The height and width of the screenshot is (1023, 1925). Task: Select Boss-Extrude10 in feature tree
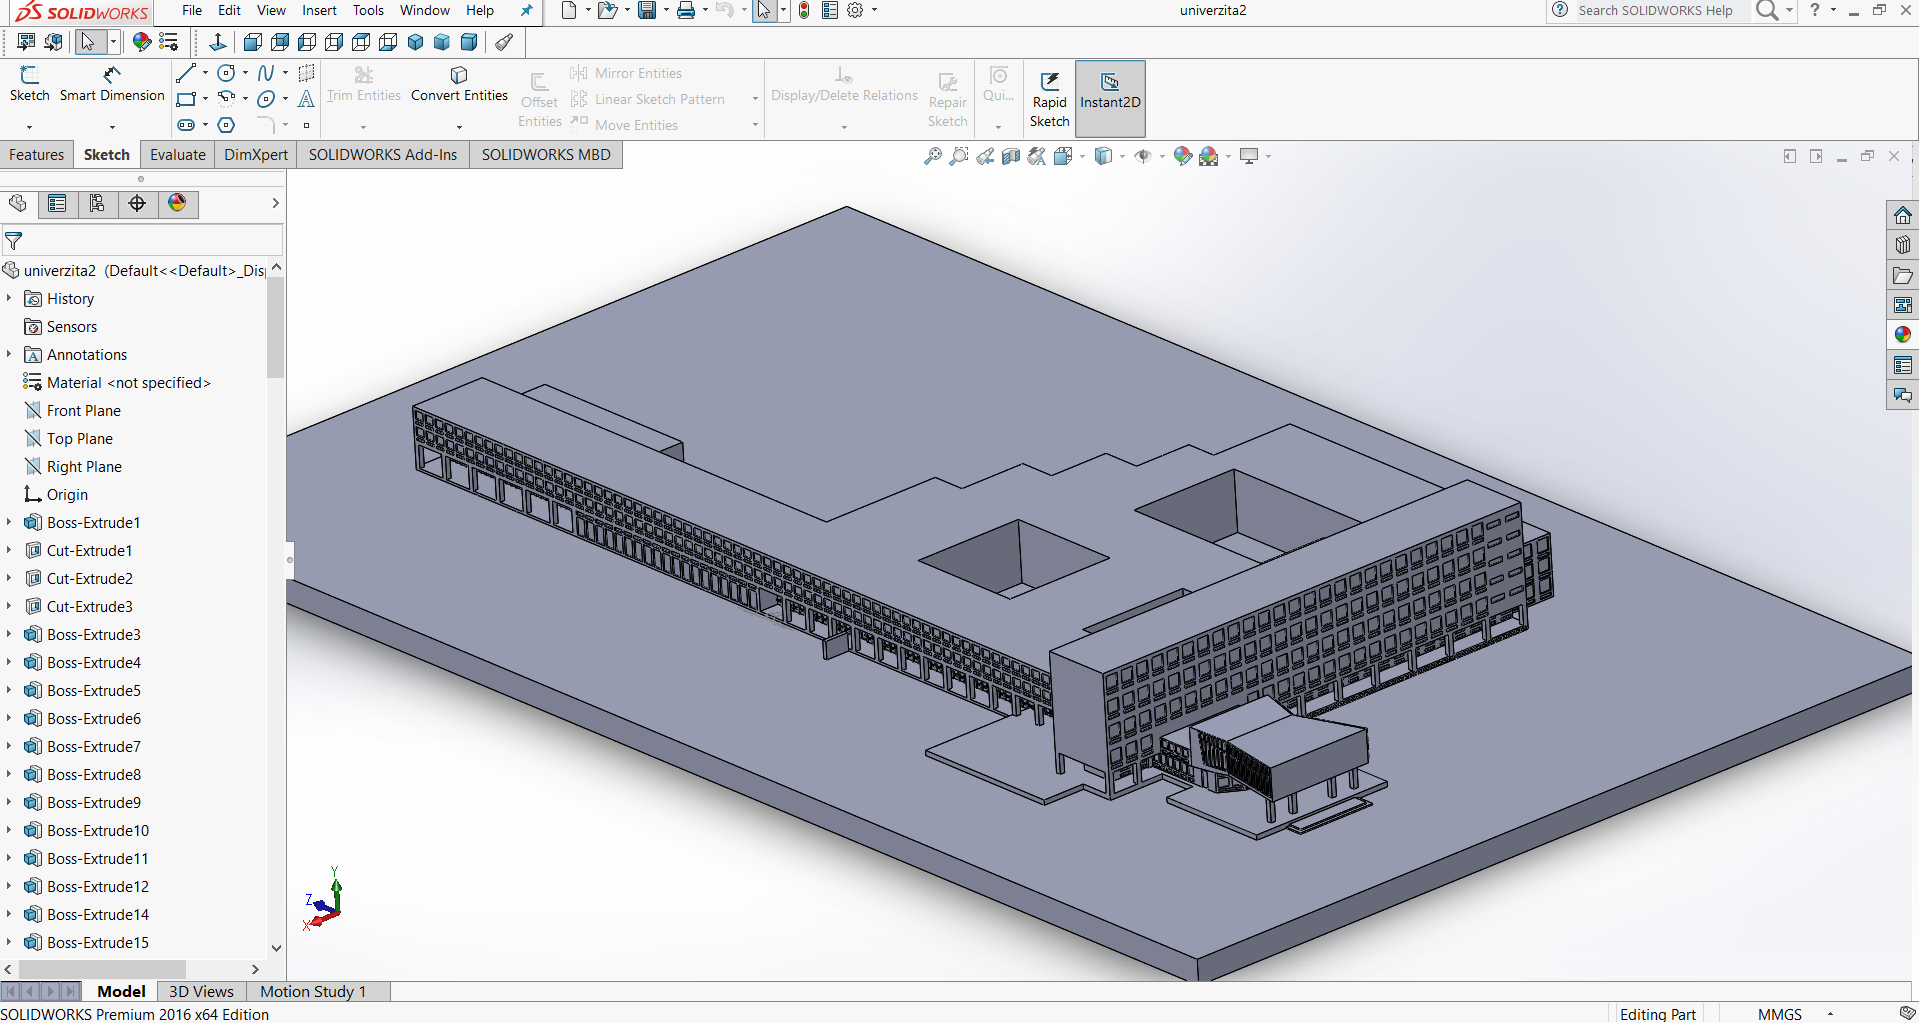(x=98, y=830)
